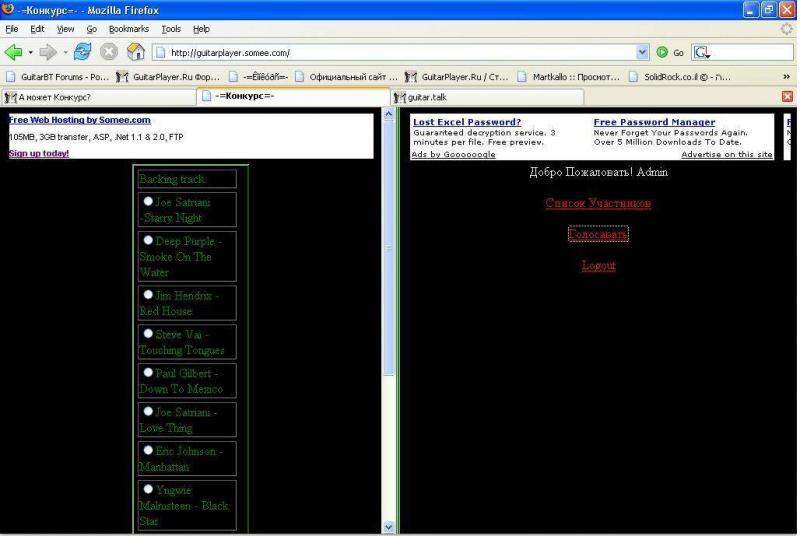This screenshot has height=536, width=800.
Task: Pick Eric Johnson - Manhattan radio button
Action: (x=148, y=450)
